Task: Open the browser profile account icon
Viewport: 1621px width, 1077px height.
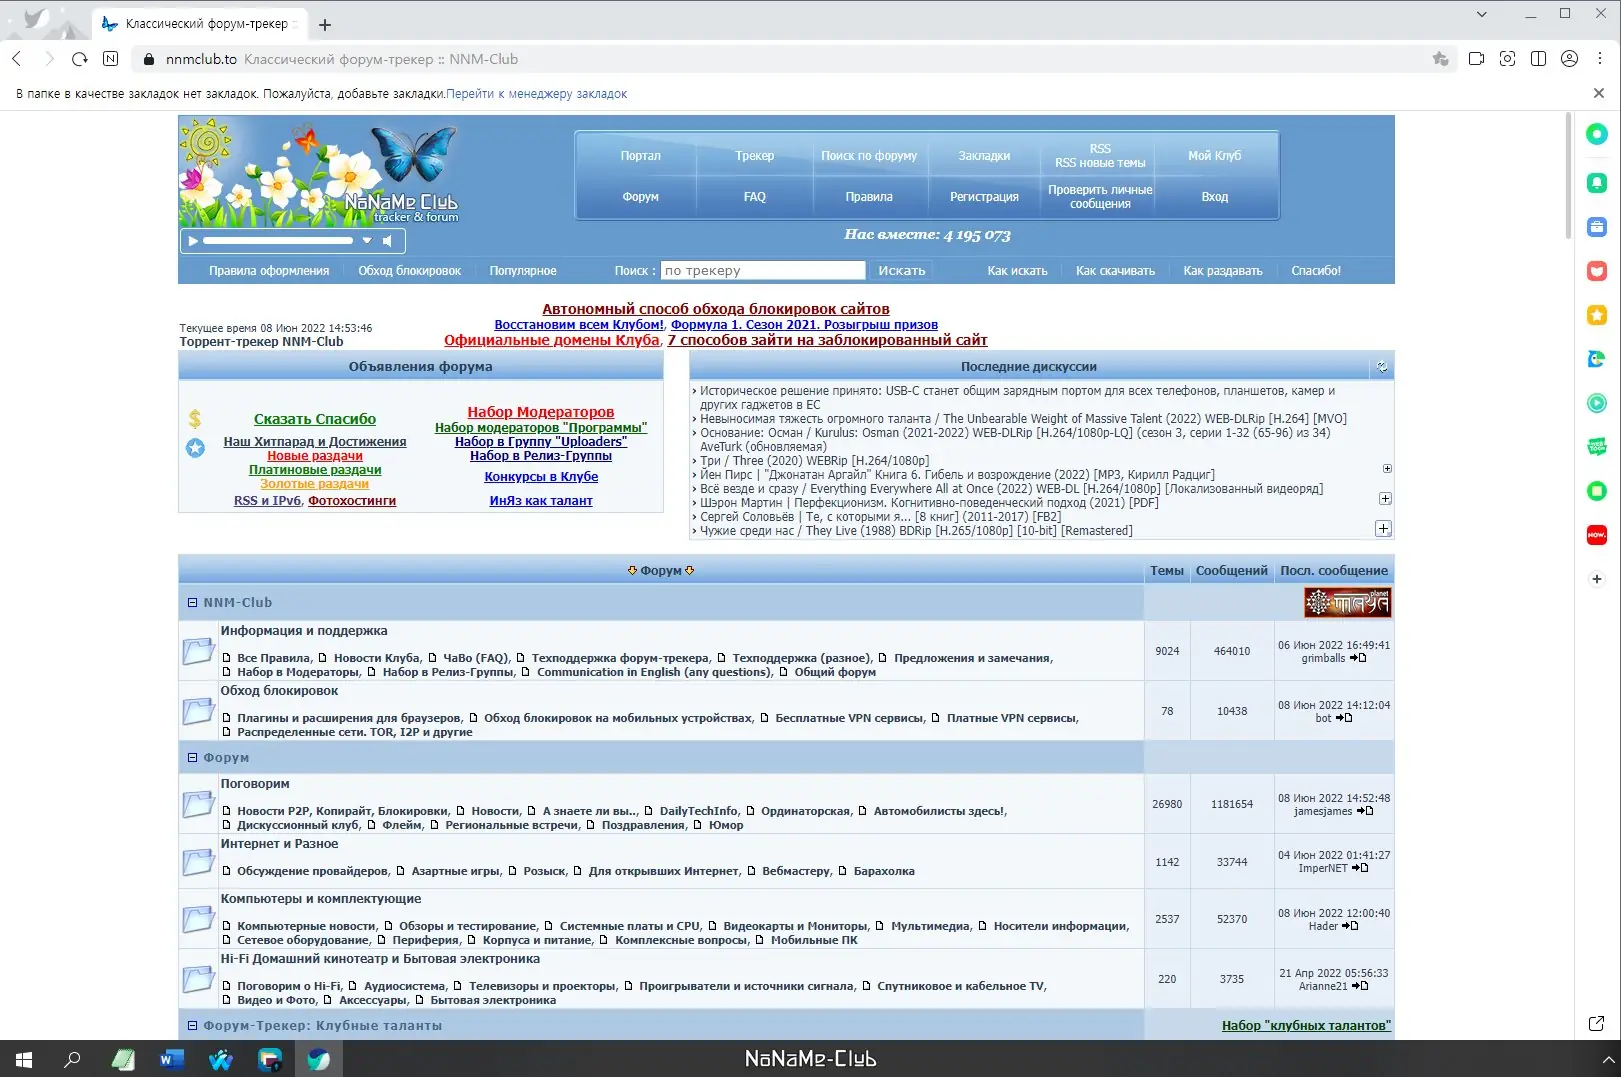Action: pyautogui.click(x=1569, y=59)
